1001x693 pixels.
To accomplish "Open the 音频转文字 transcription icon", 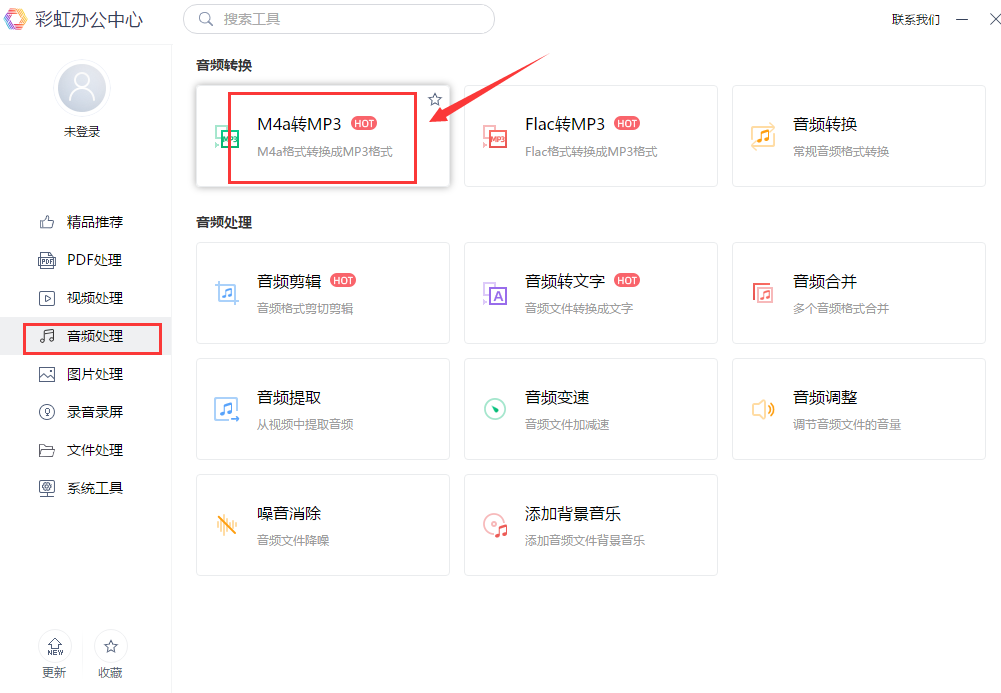I will click(495, 293).
